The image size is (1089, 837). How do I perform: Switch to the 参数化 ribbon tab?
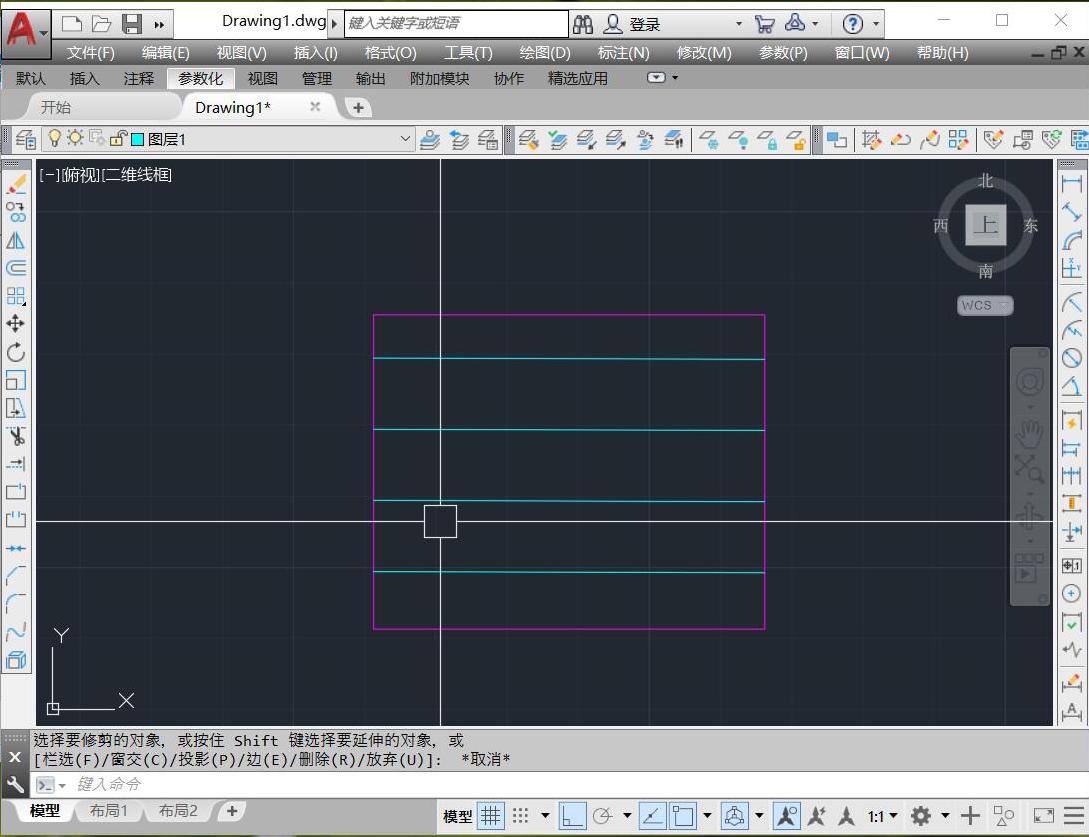tap(200, 78)
